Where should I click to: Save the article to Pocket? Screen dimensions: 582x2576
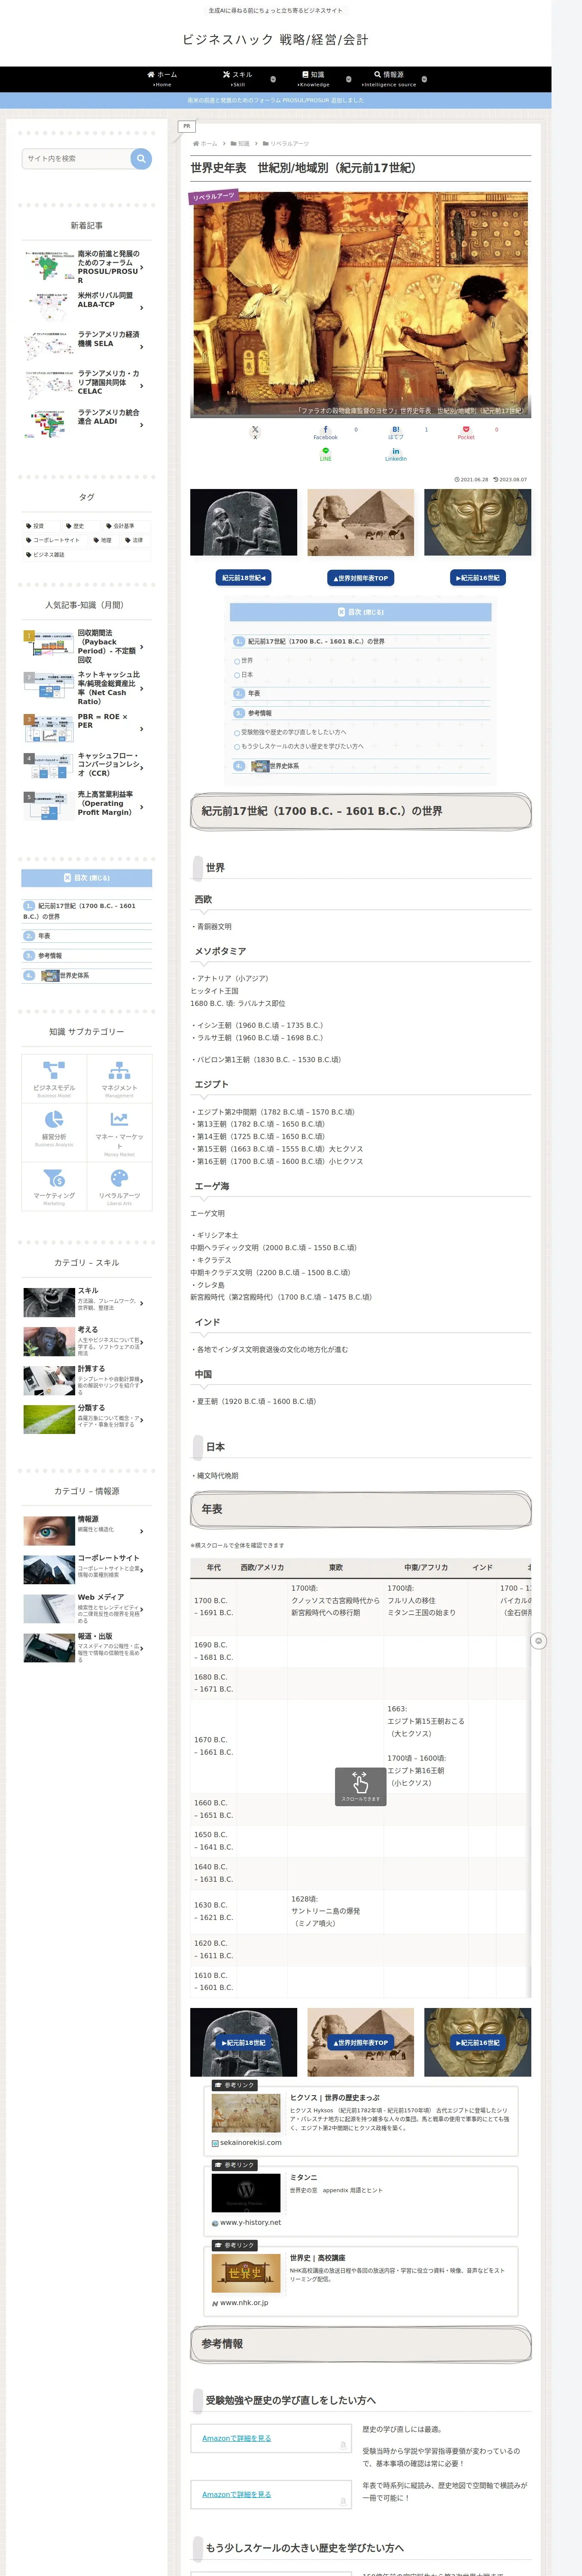pyautogui.click(x=466, y=432)
